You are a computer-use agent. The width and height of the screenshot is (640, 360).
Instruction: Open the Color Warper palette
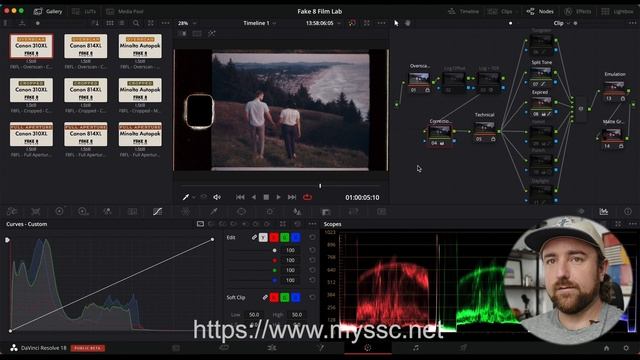click(185, 211)
